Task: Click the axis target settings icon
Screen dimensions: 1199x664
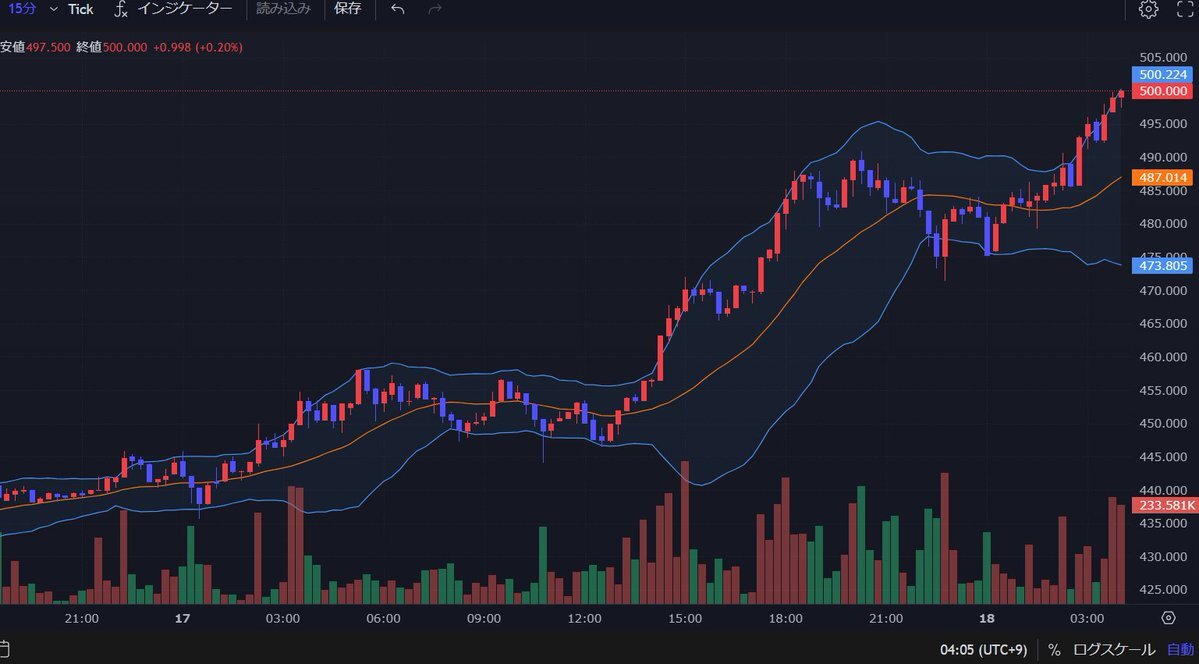Action: 1168,618
